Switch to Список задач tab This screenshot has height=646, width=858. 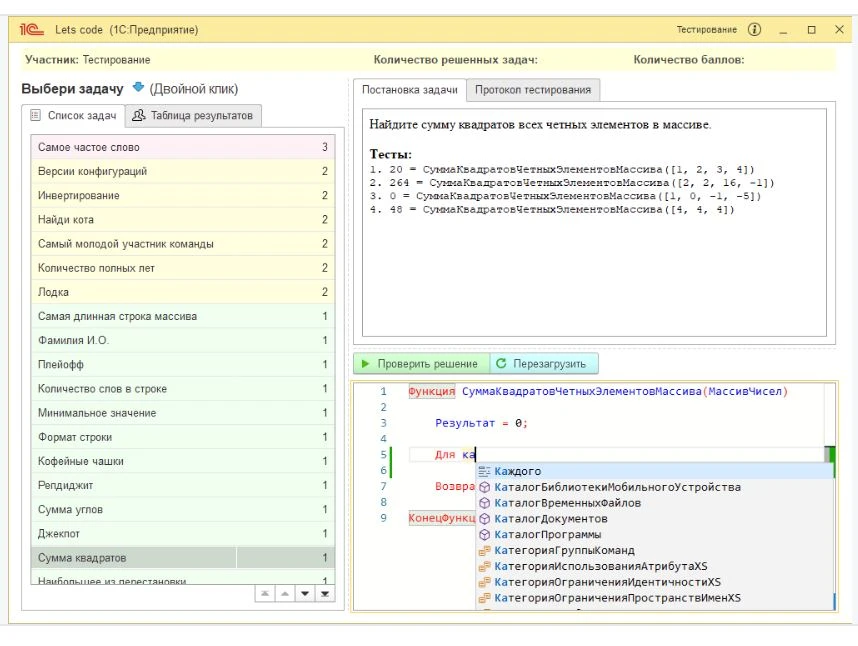click(73, 115)
